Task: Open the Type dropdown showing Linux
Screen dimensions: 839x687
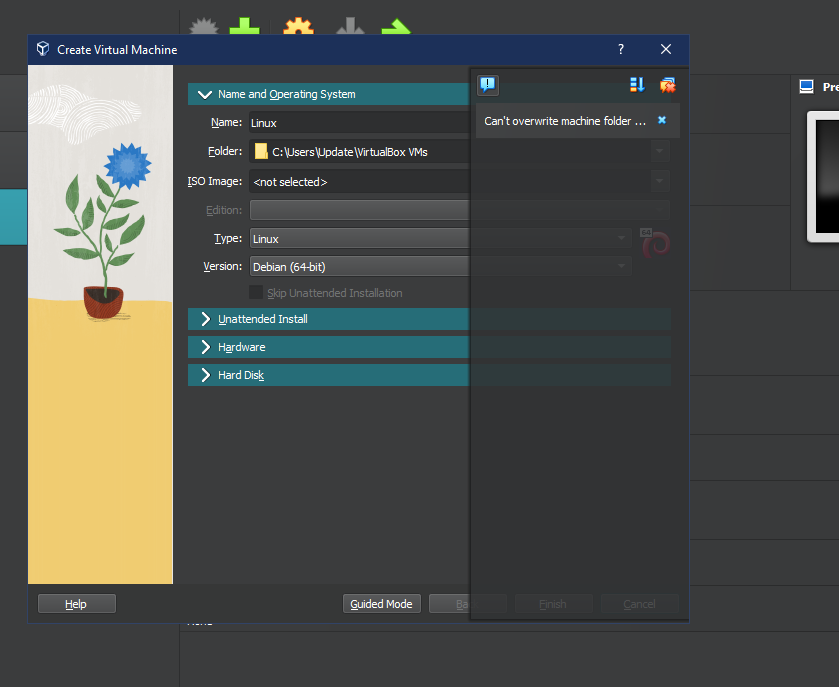Action: [440, 238]
